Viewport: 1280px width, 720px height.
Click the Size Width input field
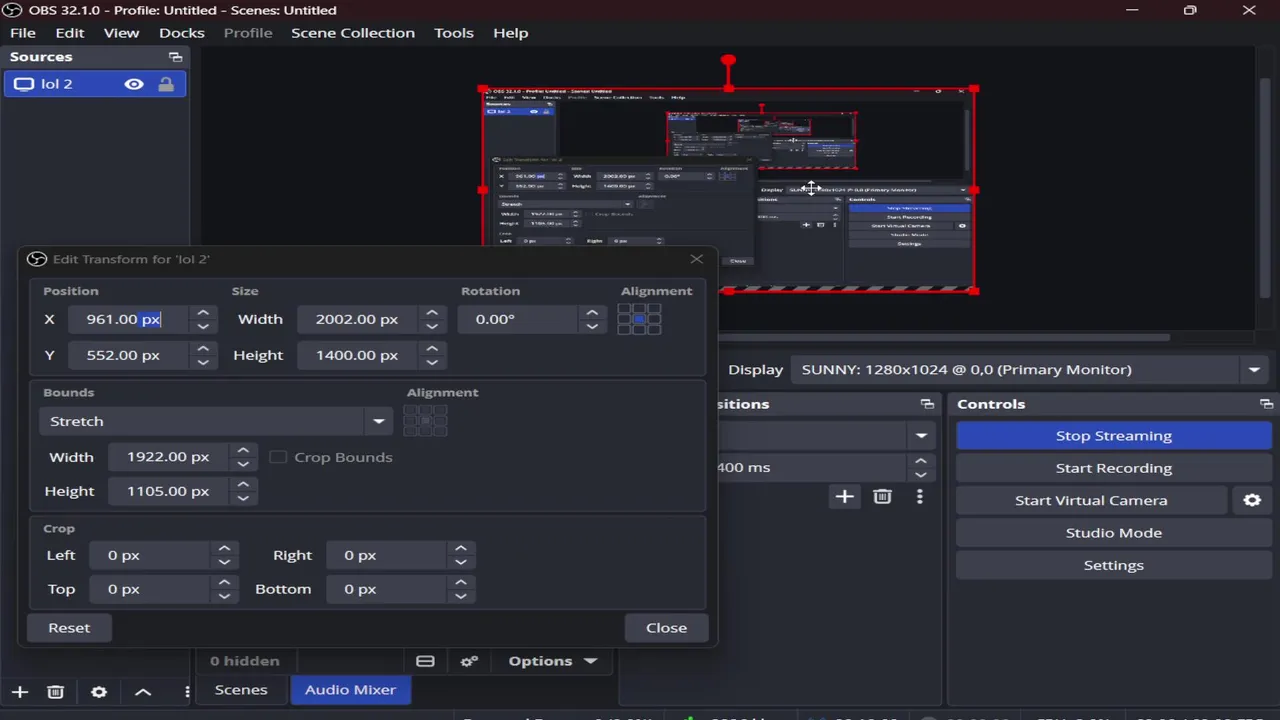pos(358,319)
